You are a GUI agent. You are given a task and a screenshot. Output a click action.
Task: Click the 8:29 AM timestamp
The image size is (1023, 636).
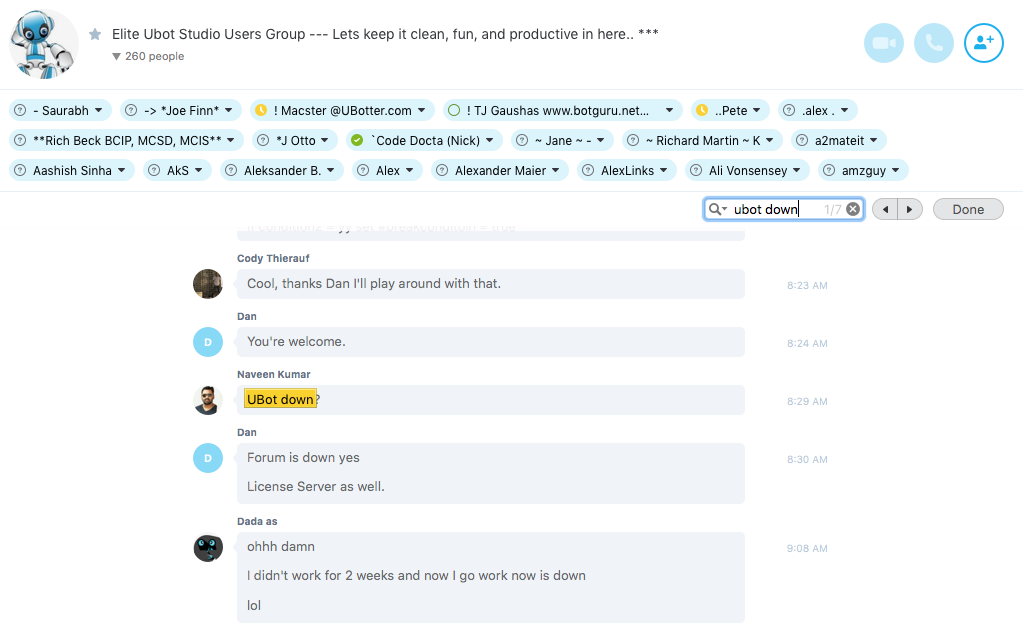807,402
